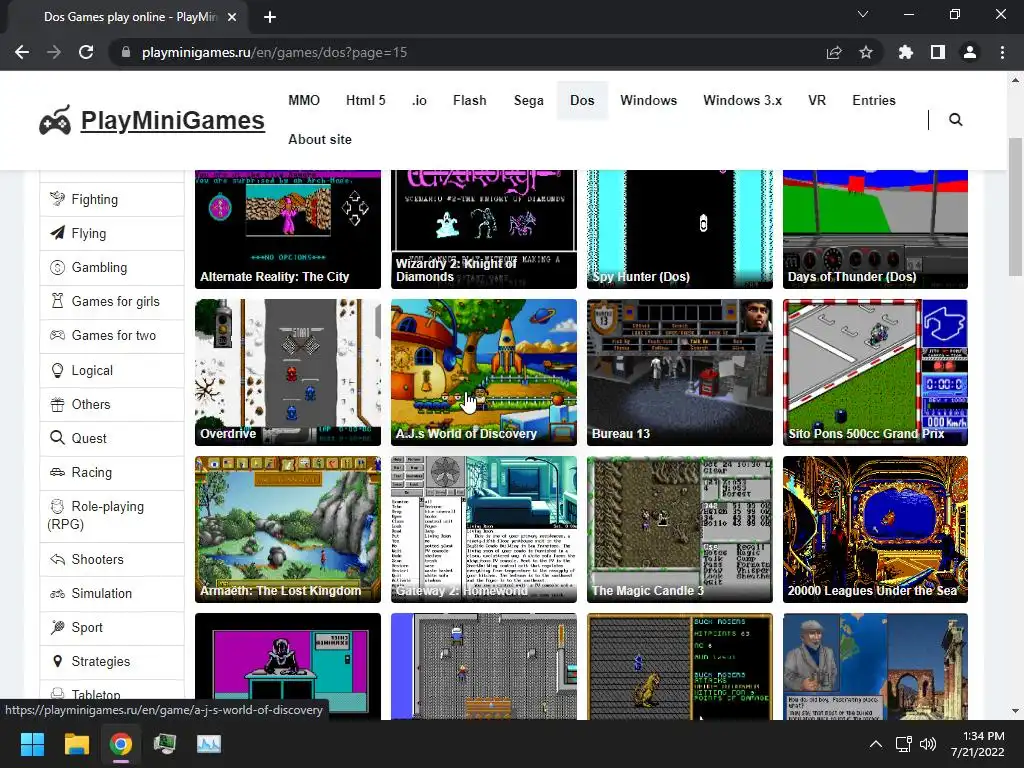Click the volume speaker tray icon
Image resolution: width=1024 pixels, height=768 pixels.
[x=927, y=744]
